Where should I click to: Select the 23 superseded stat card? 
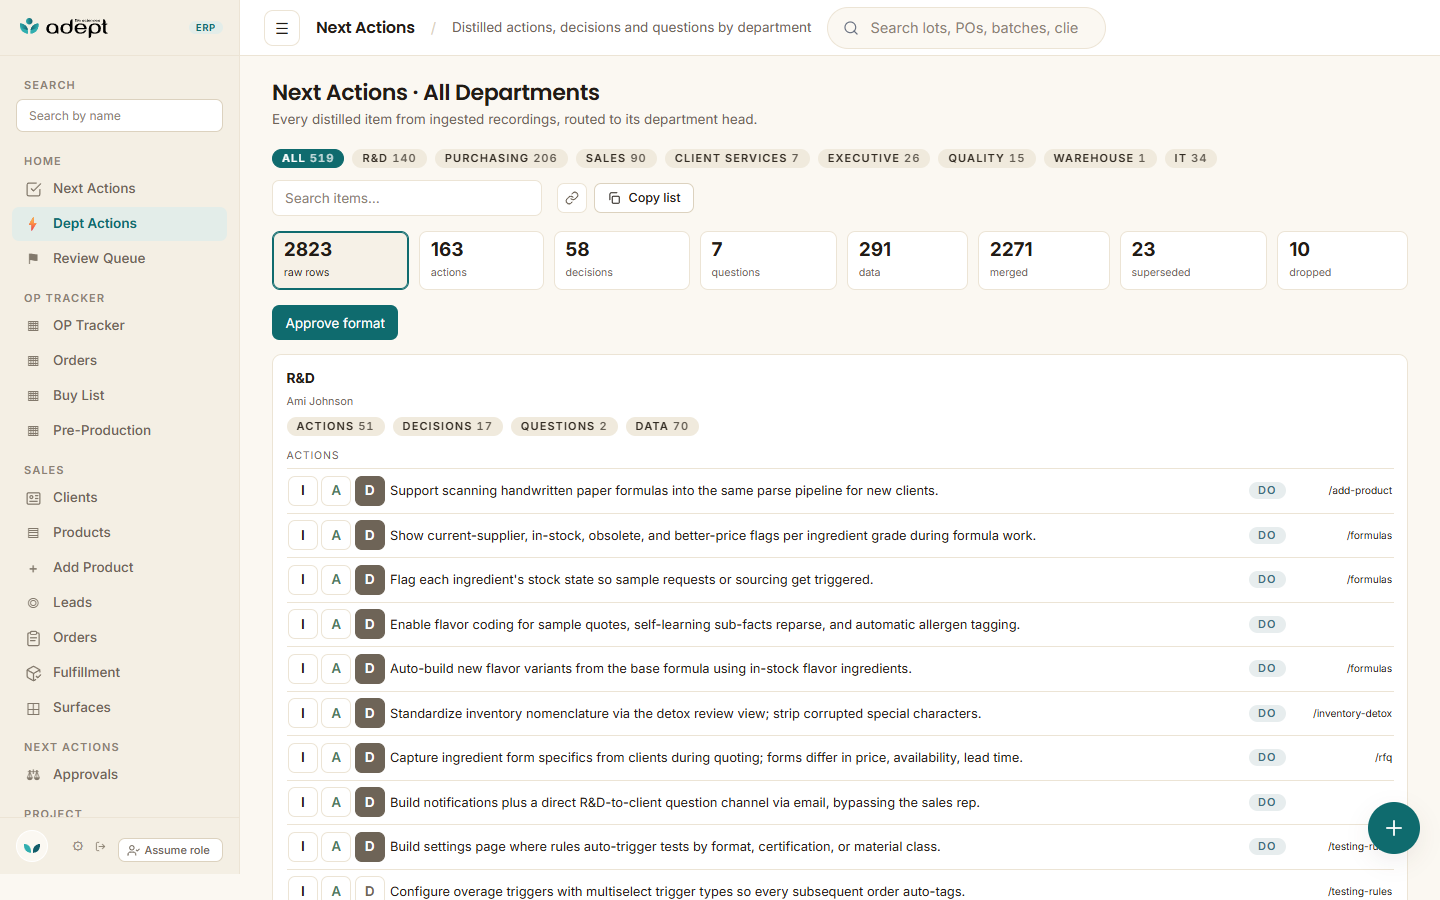coord(1193,260)
